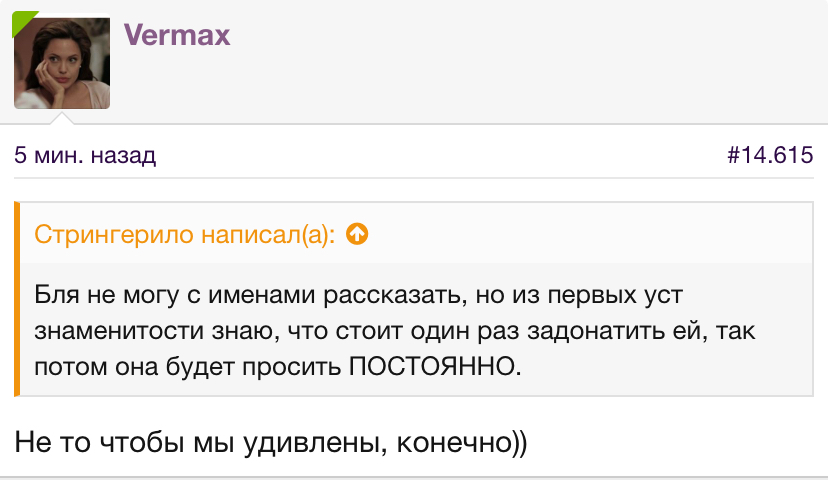828x480 pixels.
Task: Click the orange left border of the quote
Action: pos(17,299)
